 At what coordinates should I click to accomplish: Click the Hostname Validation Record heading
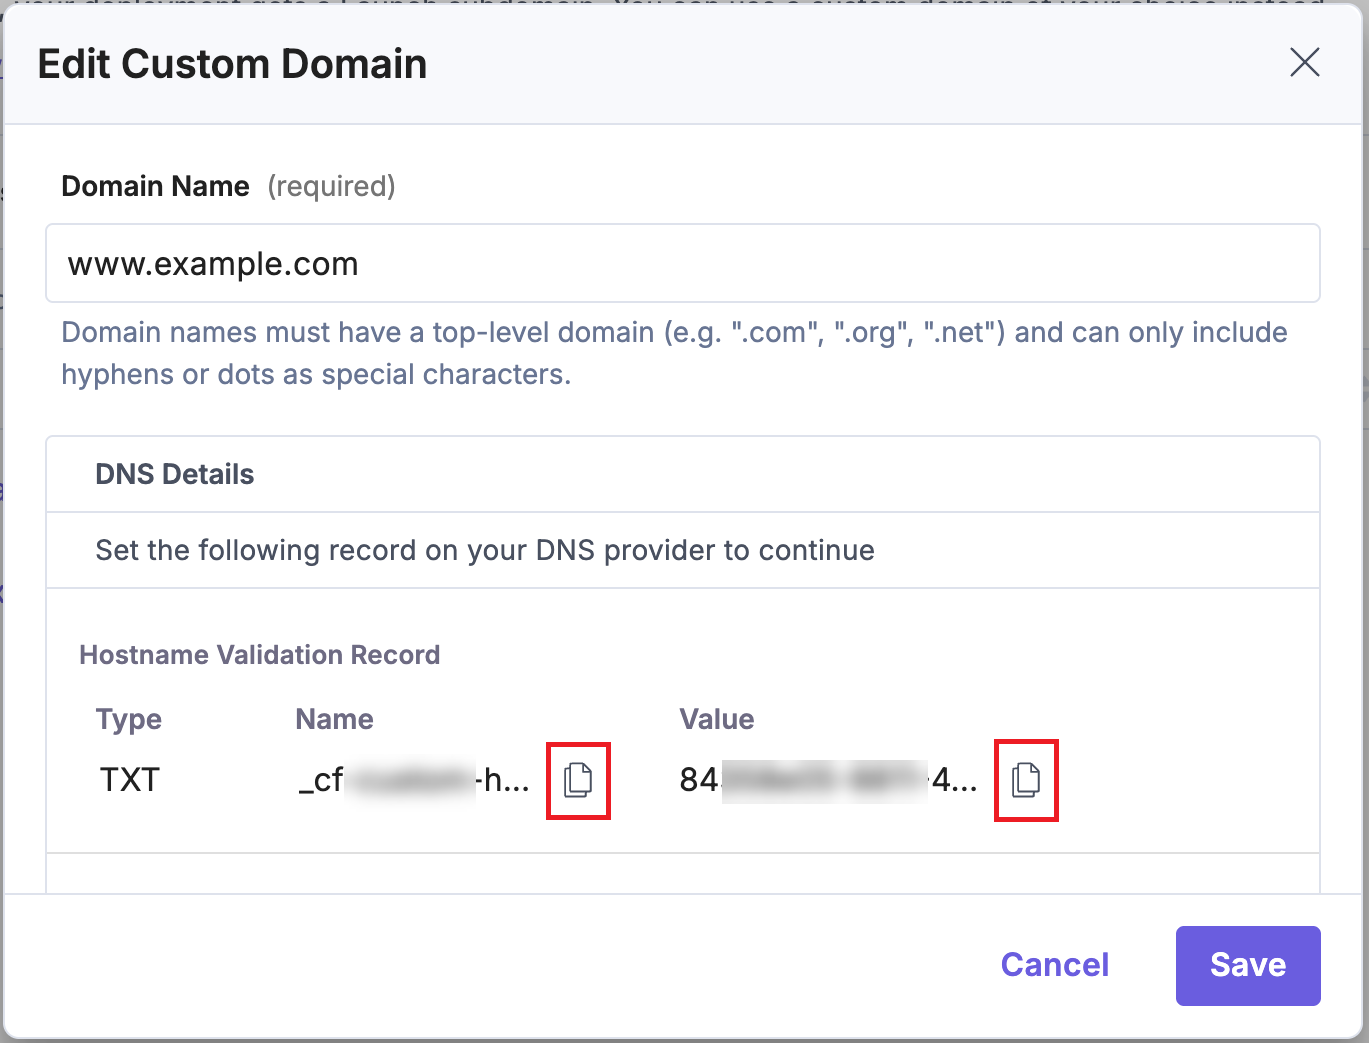[260, 654]
